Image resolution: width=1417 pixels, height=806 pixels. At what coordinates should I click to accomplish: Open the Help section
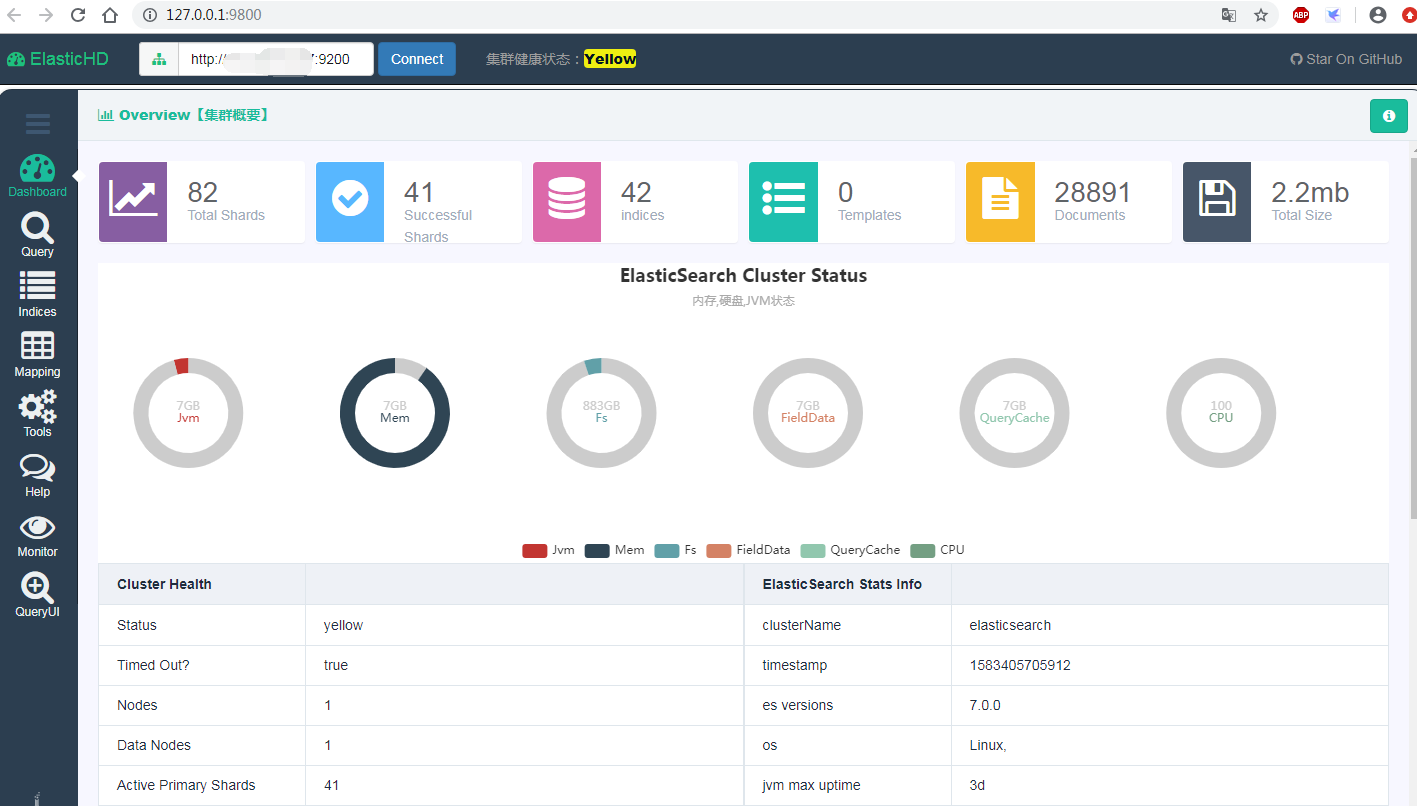tap(37, 475)
